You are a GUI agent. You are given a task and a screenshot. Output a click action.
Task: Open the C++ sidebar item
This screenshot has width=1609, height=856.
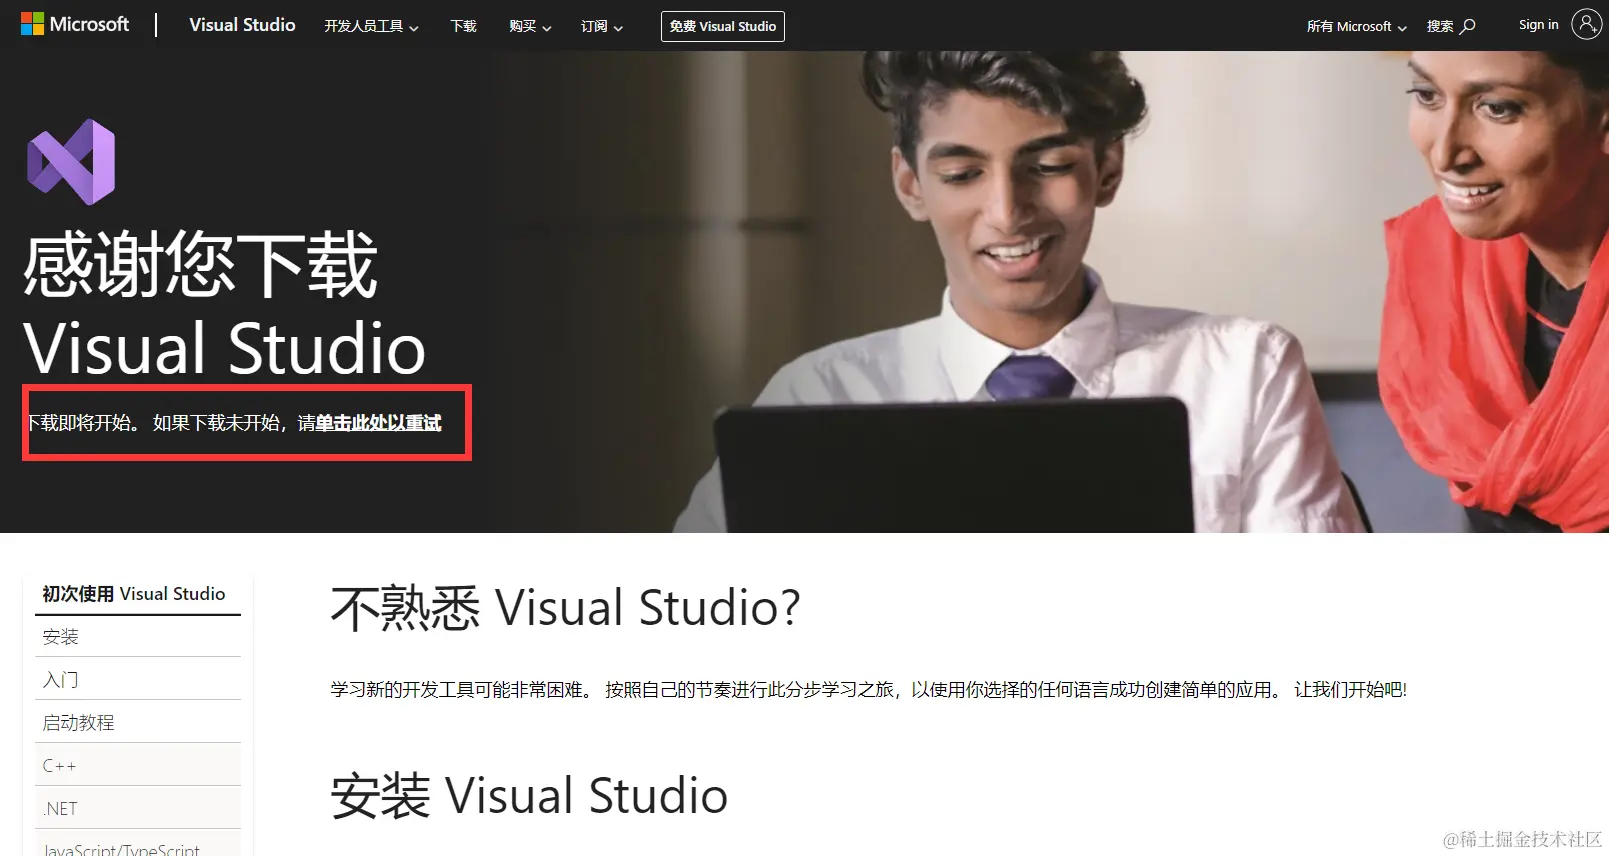pyautogui.click(x=138, y=766)
